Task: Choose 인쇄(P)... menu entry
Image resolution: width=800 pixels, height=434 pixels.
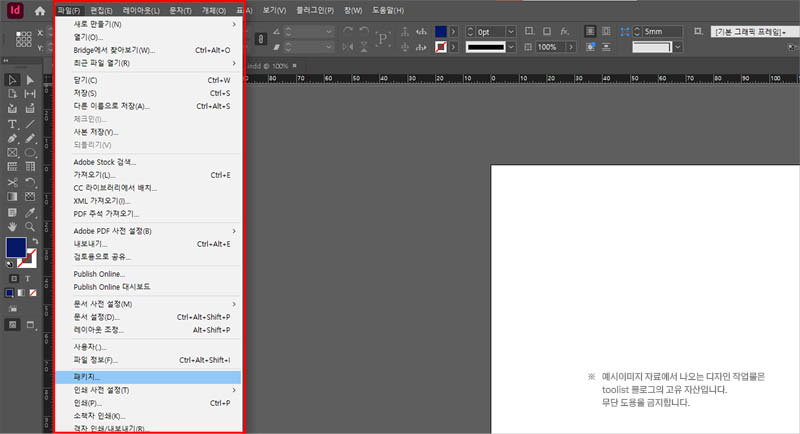Action: tap(148, 403)
